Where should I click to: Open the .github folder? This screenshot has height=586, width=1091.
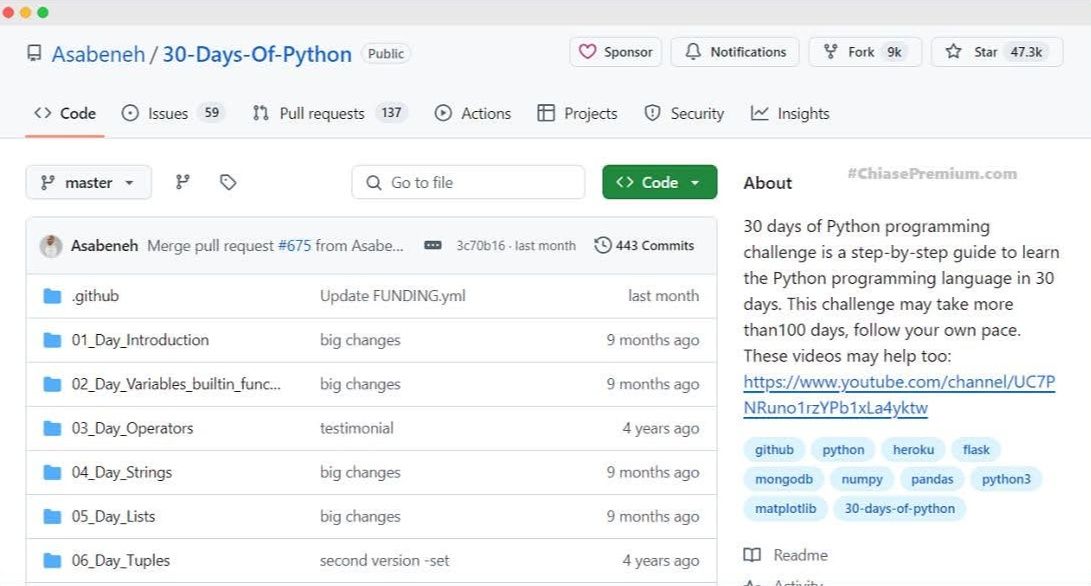click(x=95, y=296)
